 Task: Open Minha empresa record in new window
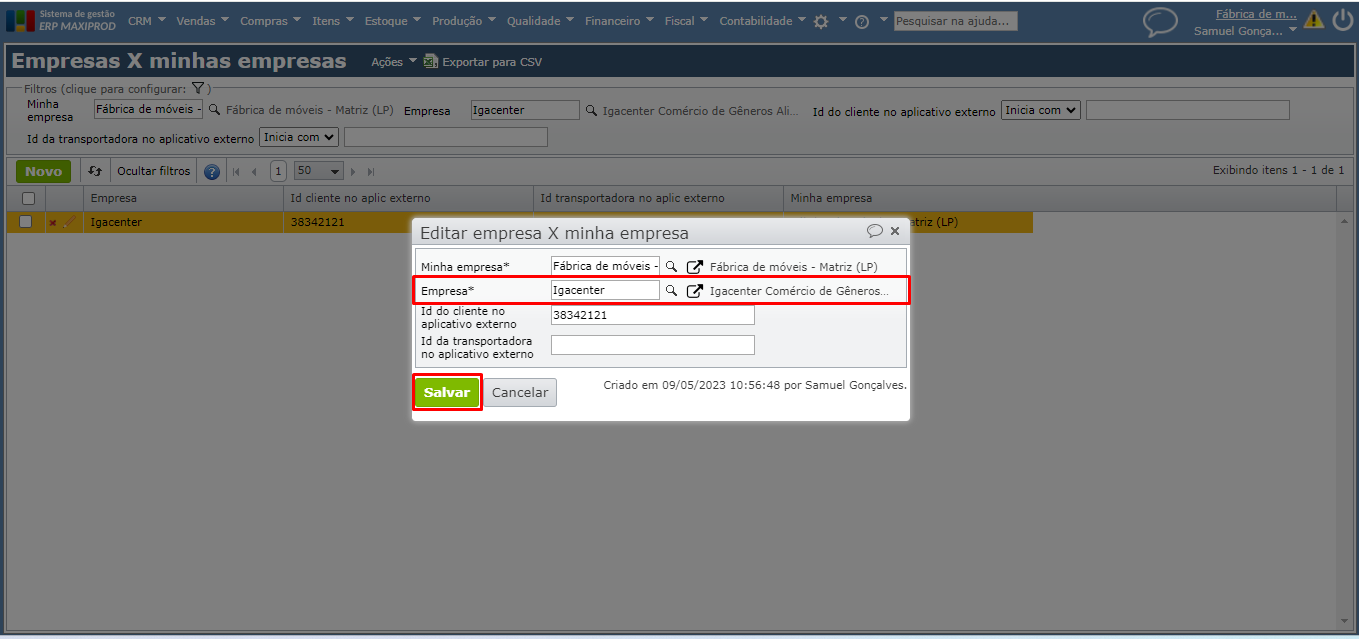(694, 267)
